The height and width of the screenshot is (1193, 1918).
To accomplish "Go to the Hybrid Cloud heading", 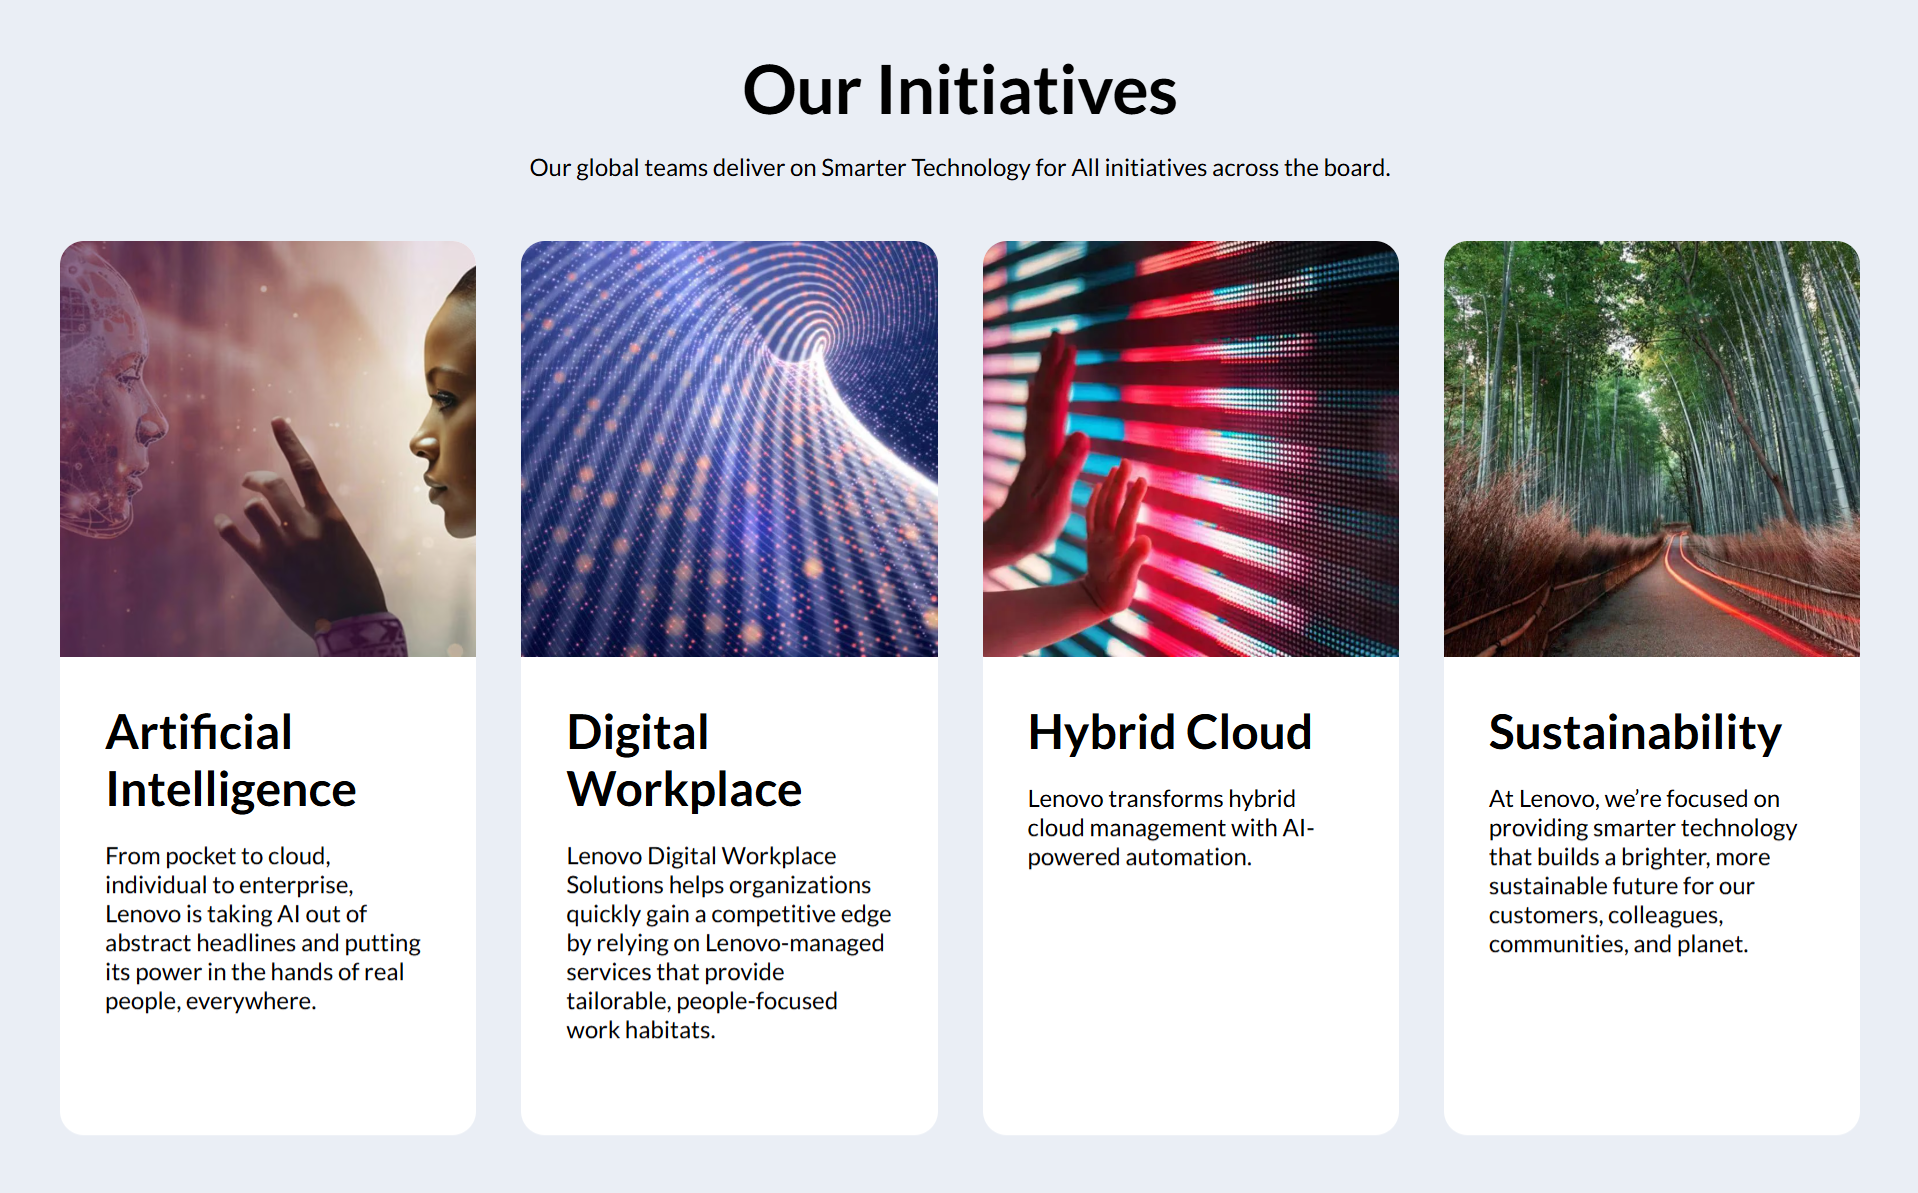I will [1169, 732].
